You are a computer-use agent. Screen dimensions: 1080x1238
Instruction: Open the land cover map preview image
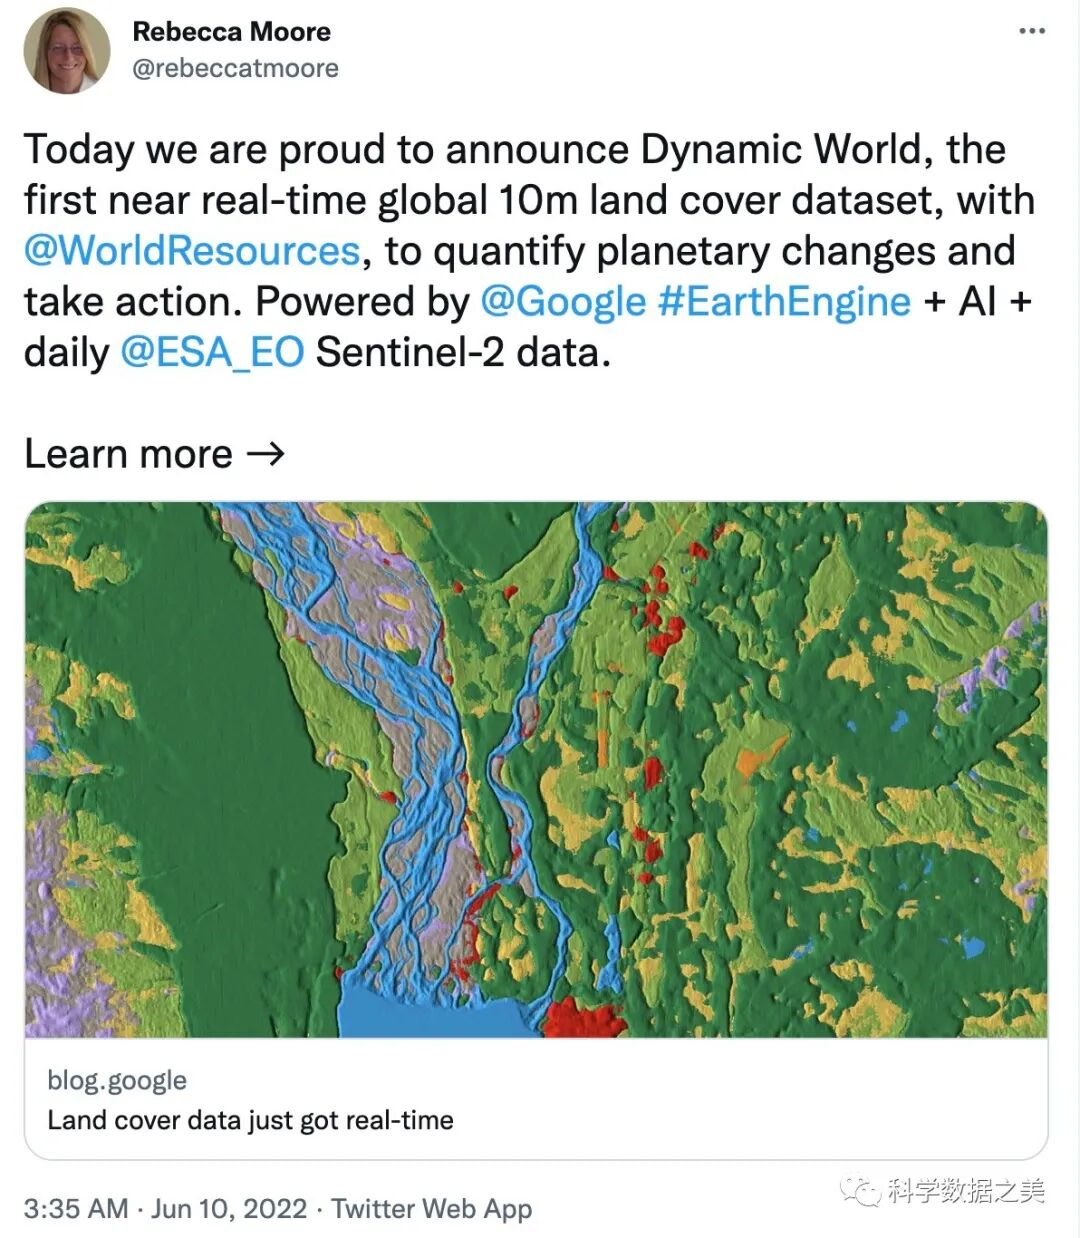click(x=536, y=768)
